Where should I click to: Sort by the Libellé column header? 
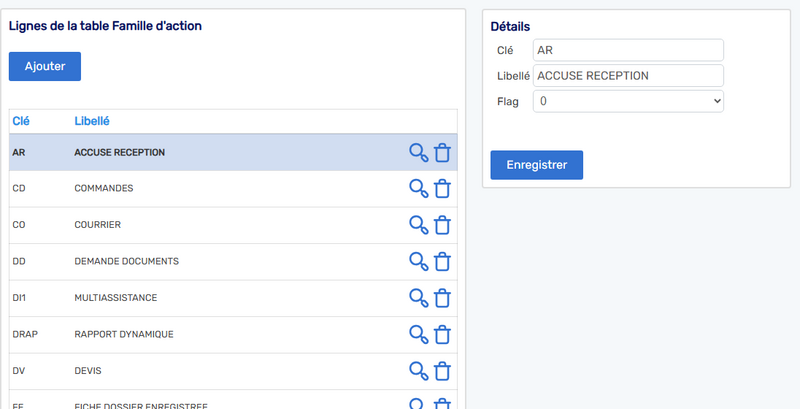pos(92,121)
